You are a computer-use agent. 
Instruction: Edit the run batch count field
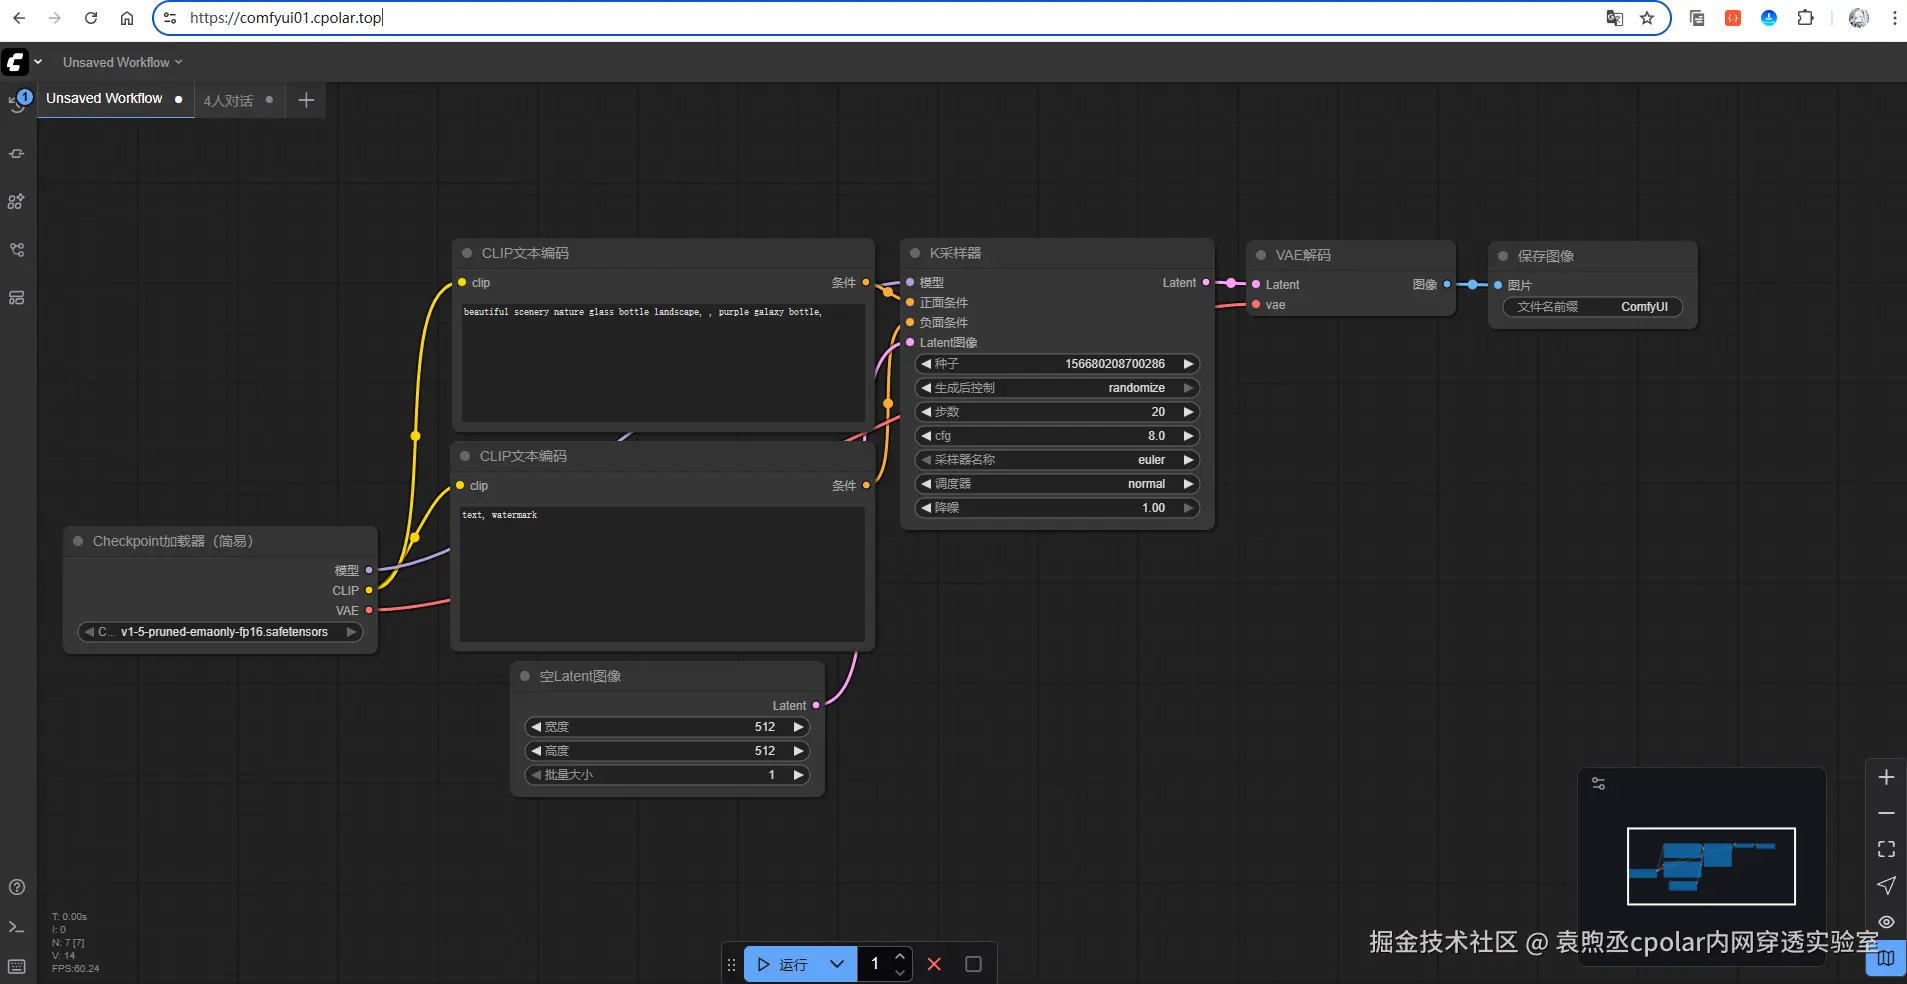click(874, 964)
